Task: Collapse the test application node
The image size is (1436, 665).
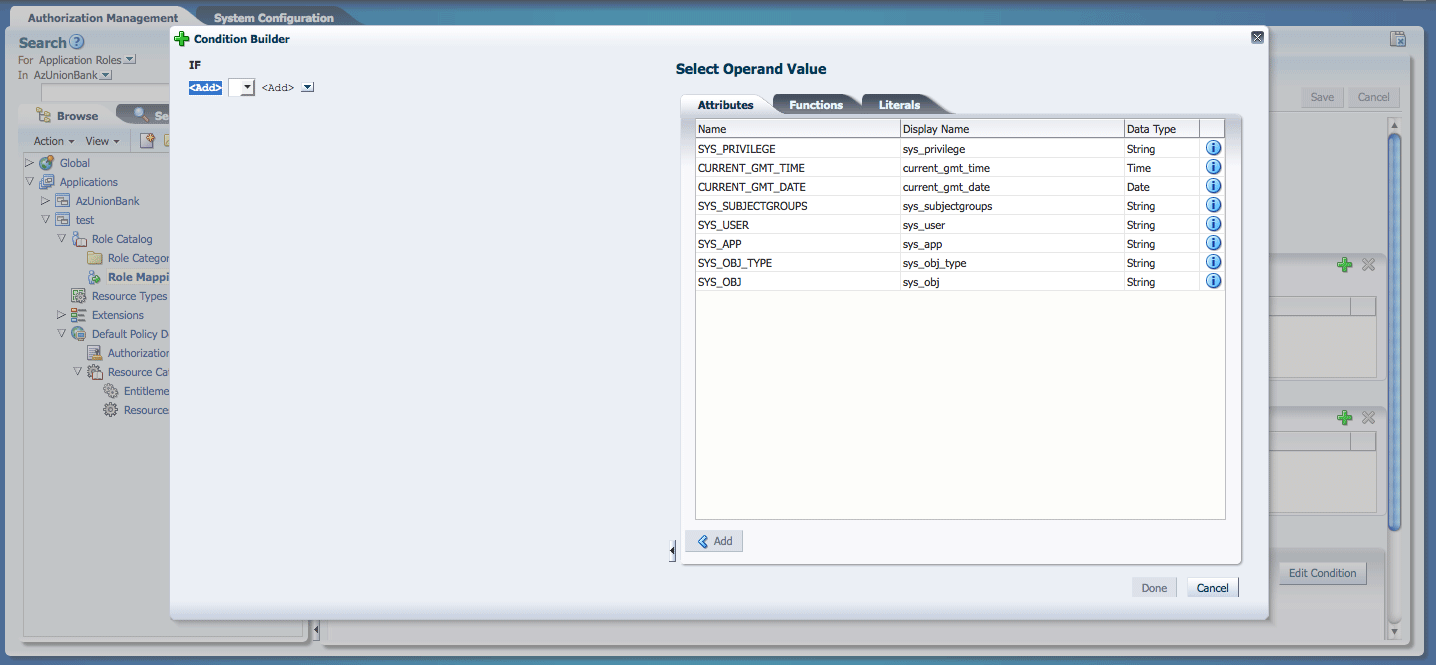Action: pyautogui.click(x=45, y=220)
